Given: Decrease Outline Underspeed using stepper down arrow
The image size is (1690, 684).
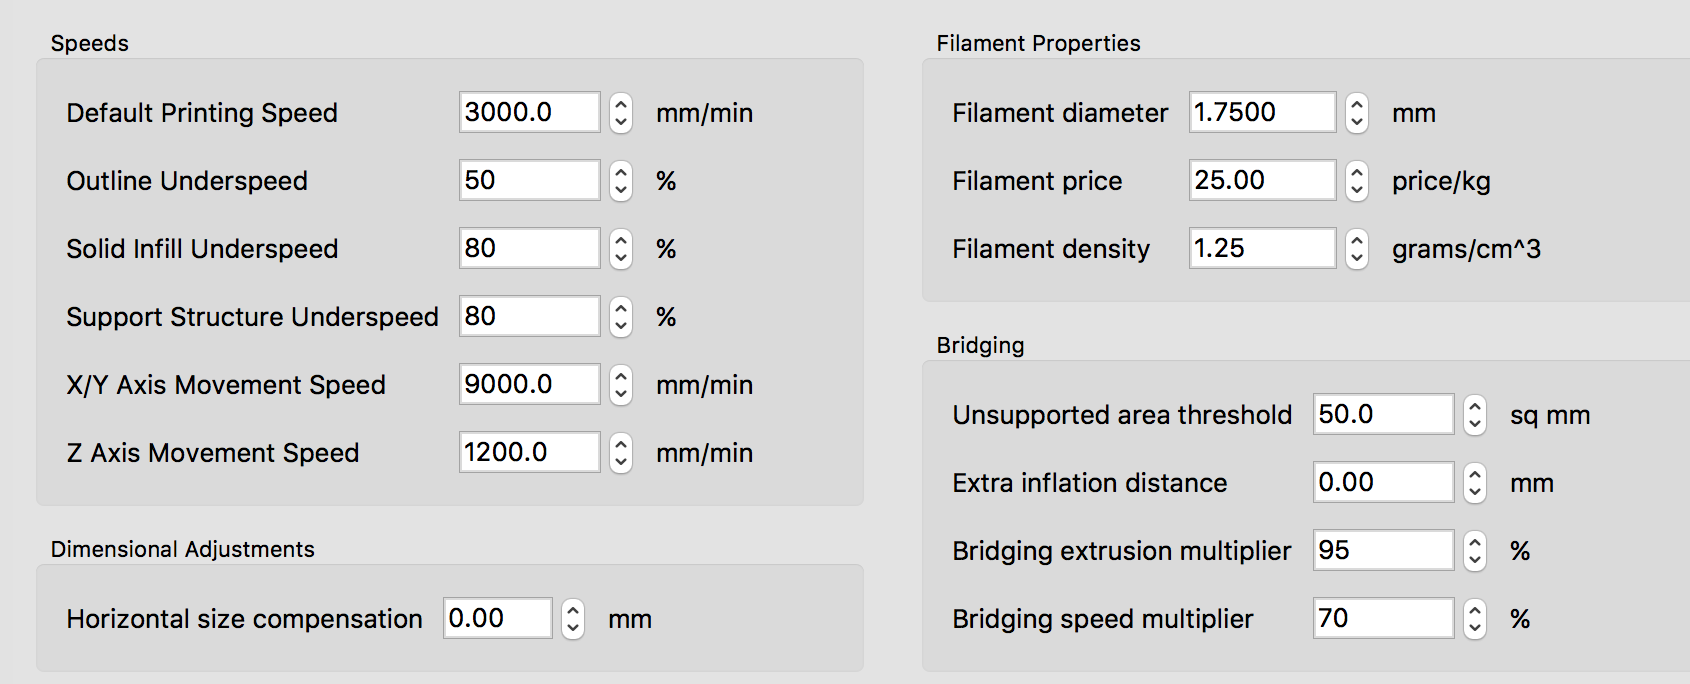Looking at the screenshot, I should tap(621, 190).
